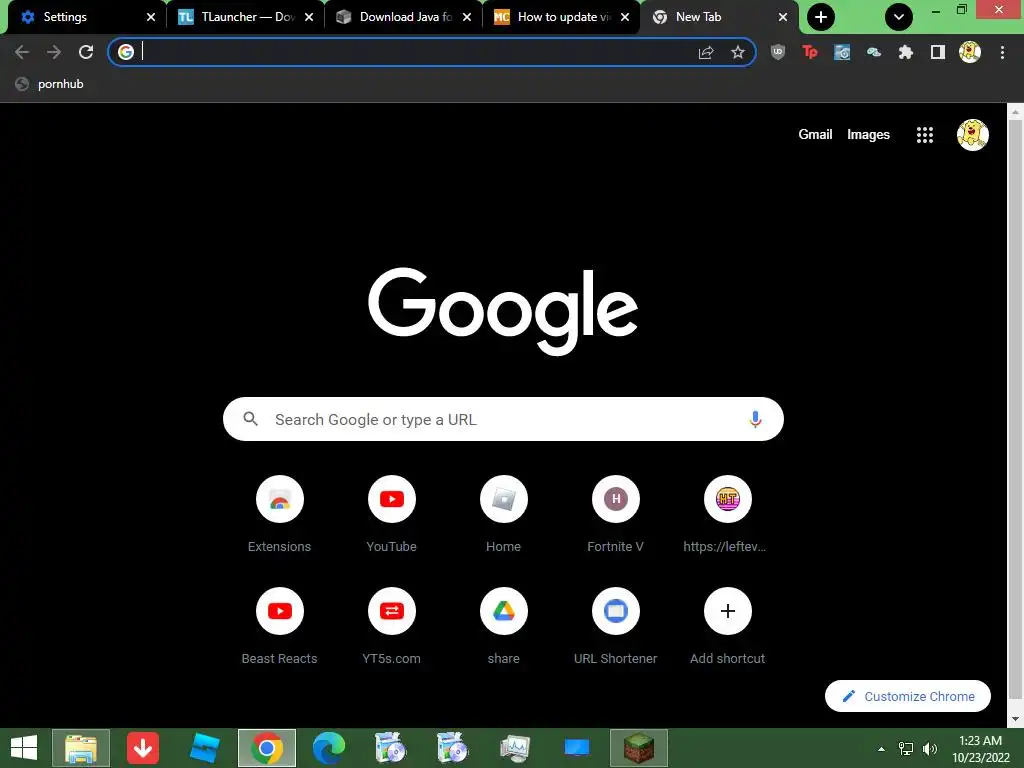Open the Beast Reacts shortcut tile
Viewport: 1024px width, 768px height.
280,627
